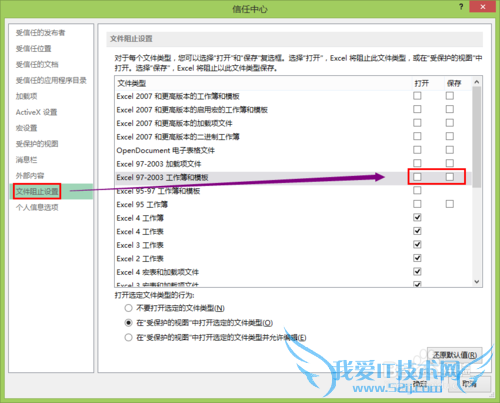Screen dimensions: 500x403
Task: Select the OpenDocument 电子表格文件 row text
Action: [166, 150]
